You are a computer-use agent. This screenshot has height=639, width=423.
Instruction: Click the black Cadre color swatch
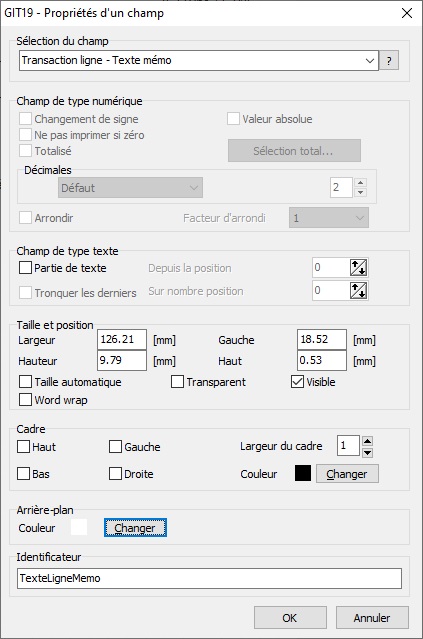pyautogui.click(x=303, y=473)
